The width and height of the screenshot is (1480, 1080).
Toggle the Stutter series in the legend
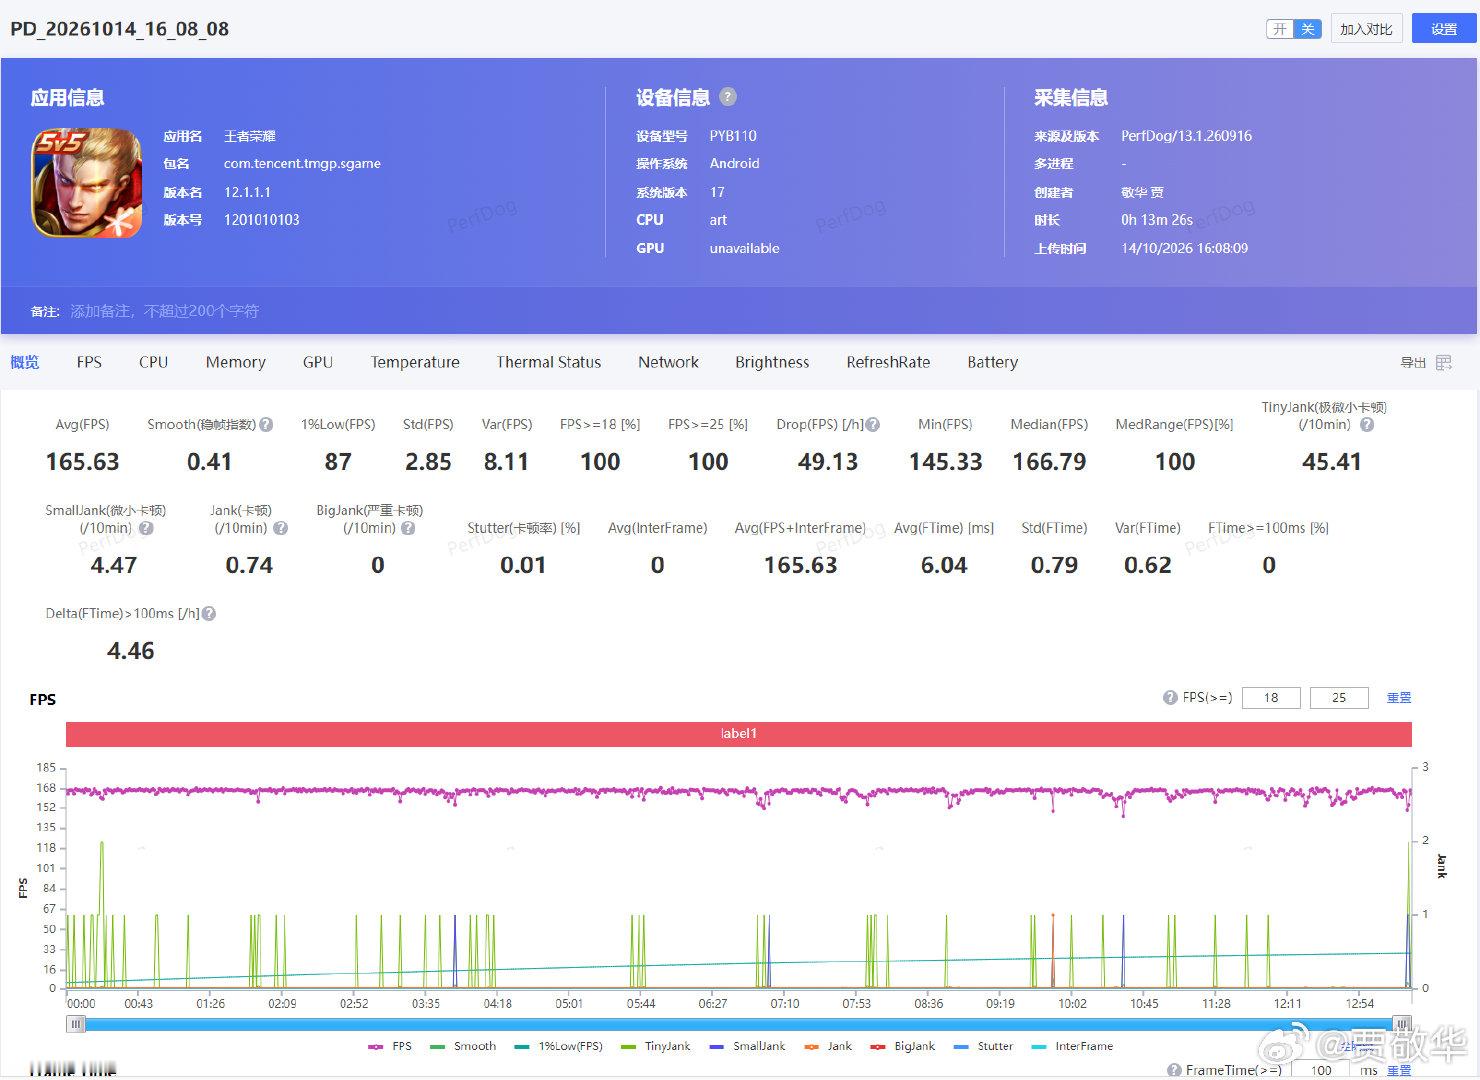[984, 1046]
